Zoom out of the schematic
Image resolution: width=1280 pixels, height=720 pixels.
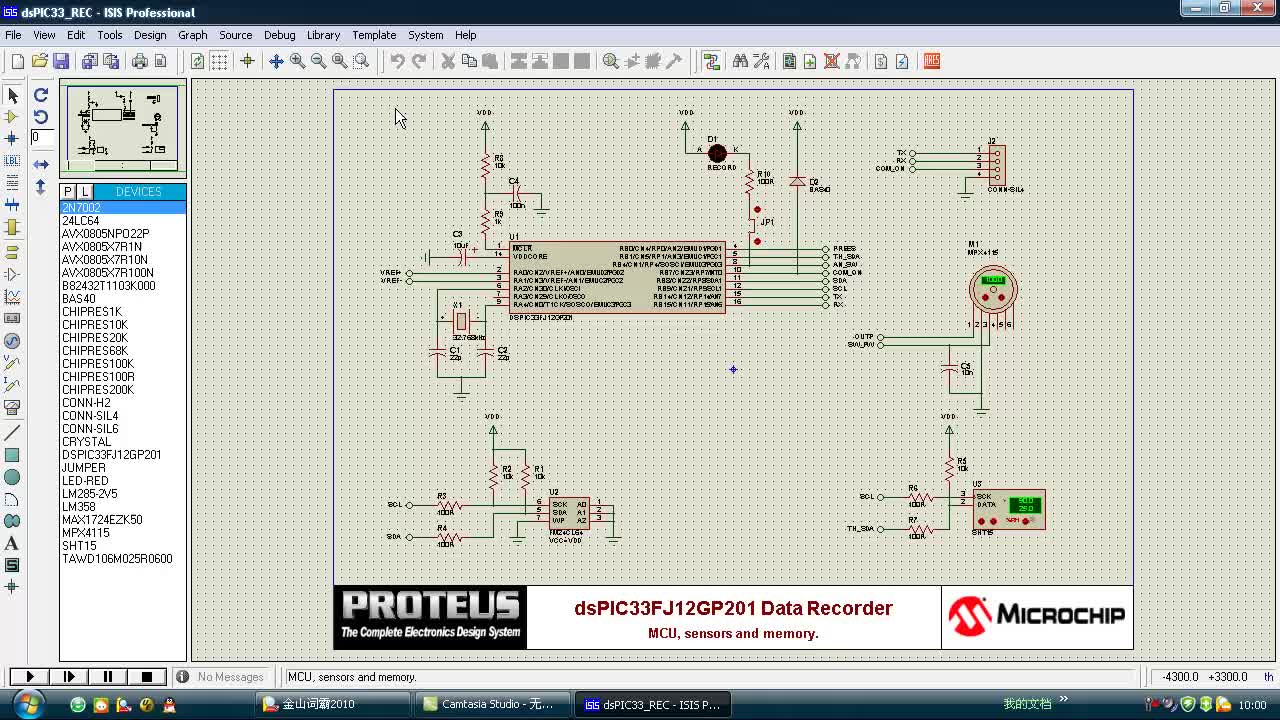click(x=318, y=61)
